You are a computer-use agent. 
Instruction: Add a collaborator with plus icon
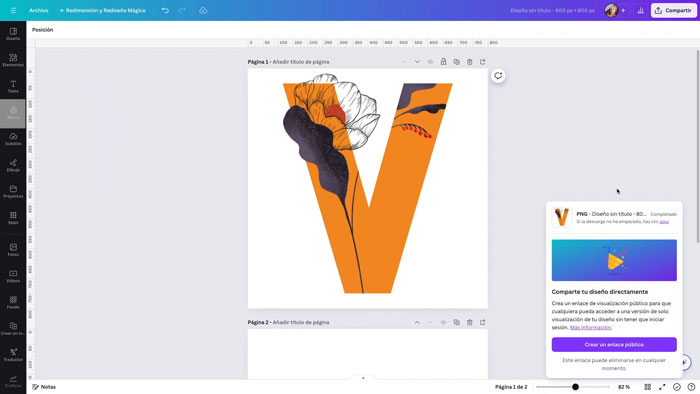point(623,10)
